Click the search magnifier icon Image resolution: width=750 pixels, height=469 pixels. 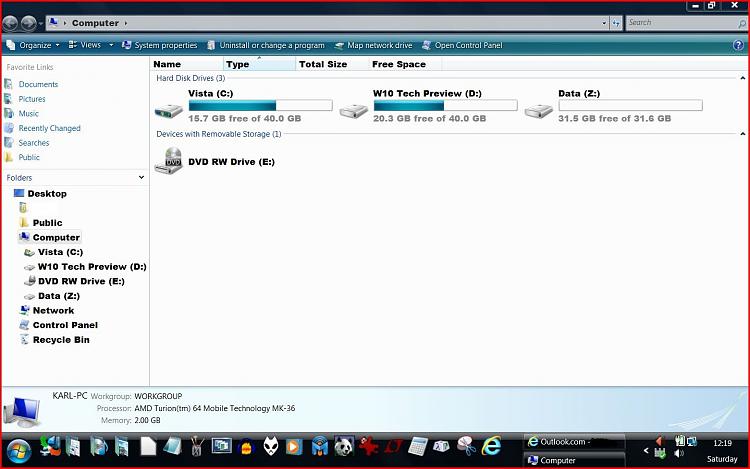pos(742,23)
